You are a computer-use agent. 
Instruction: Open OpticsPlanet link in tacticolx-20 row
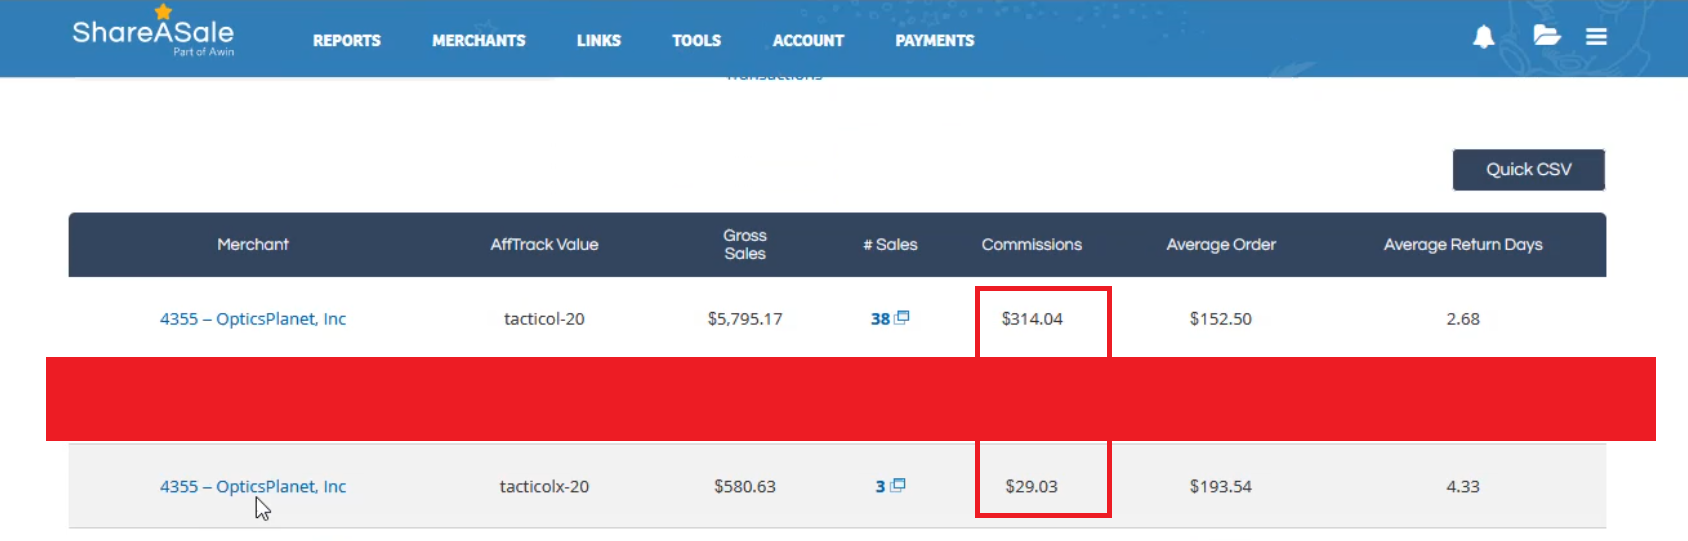point(253,487)
